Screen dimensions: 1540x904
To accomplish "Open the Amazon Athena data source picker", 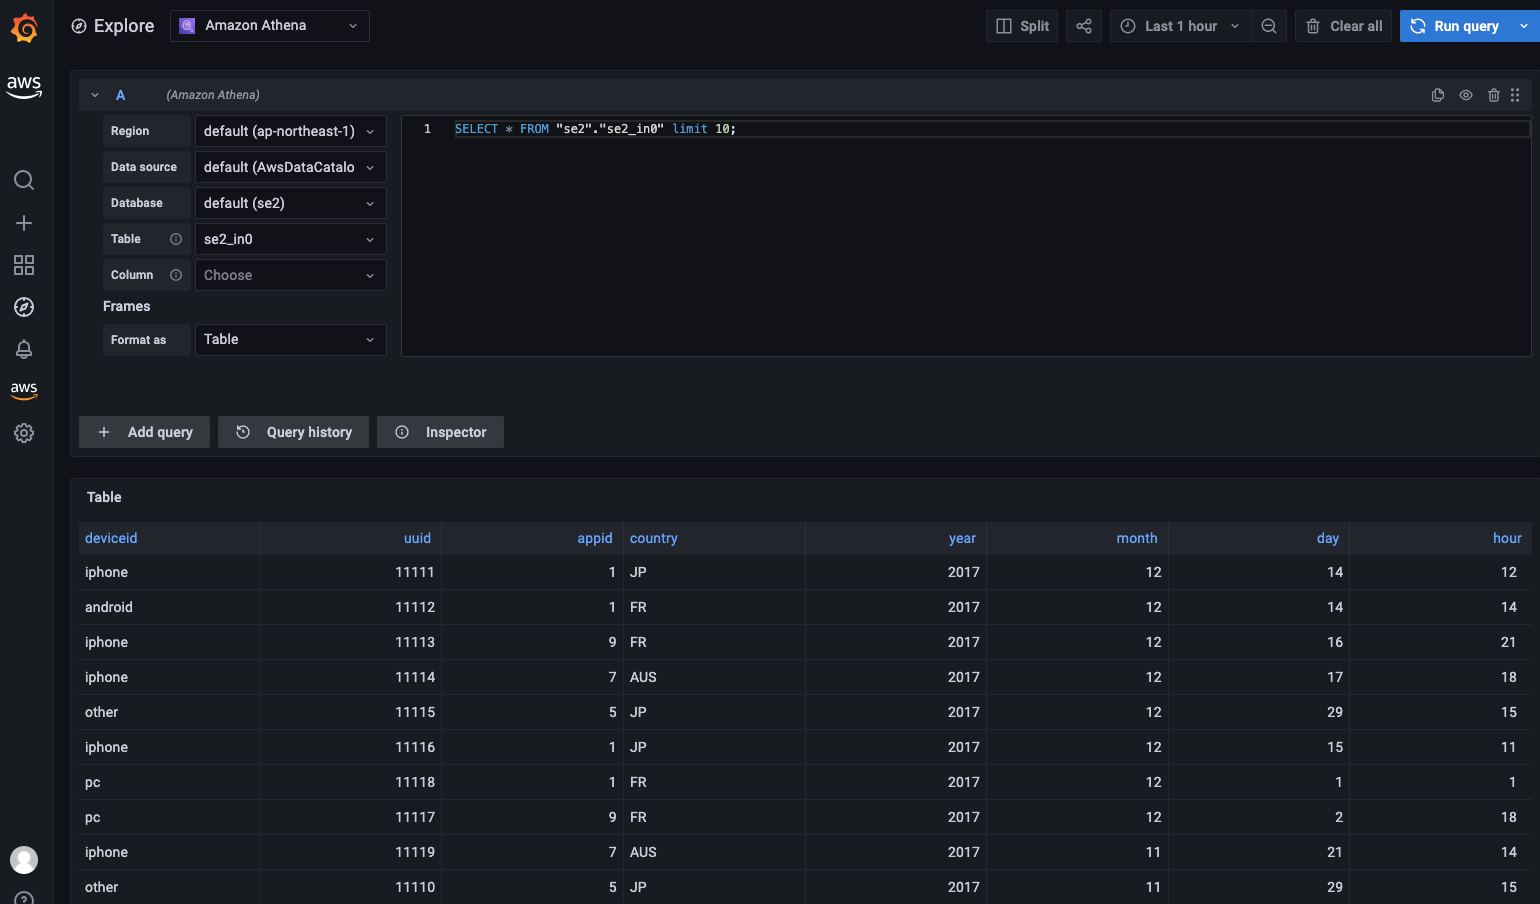I will (270, 26).
